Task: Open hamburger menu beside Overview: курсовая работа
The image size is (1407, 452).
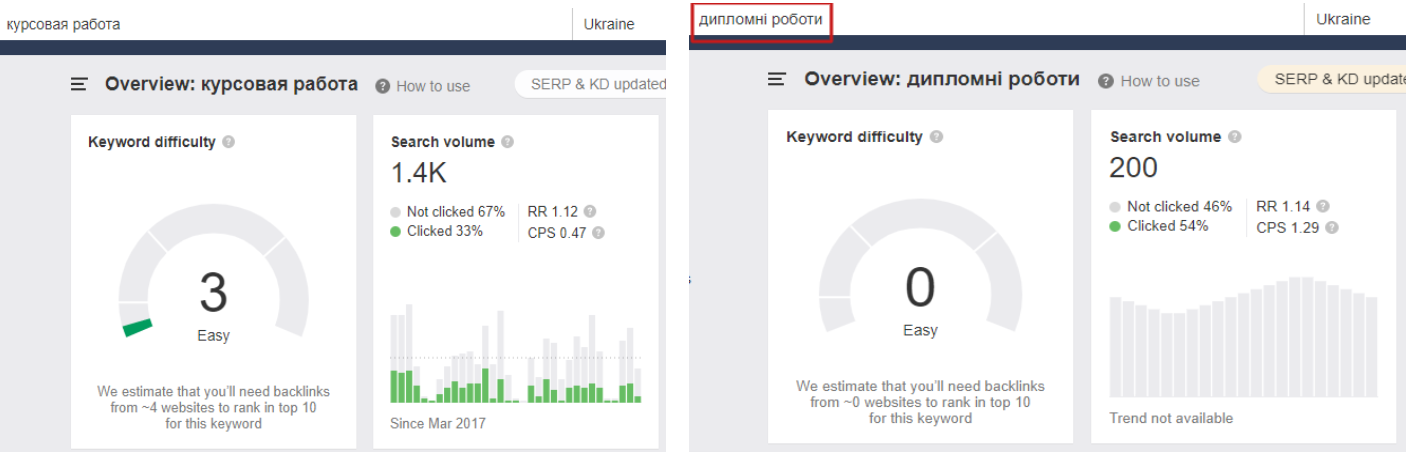Action: coord(79,85)
